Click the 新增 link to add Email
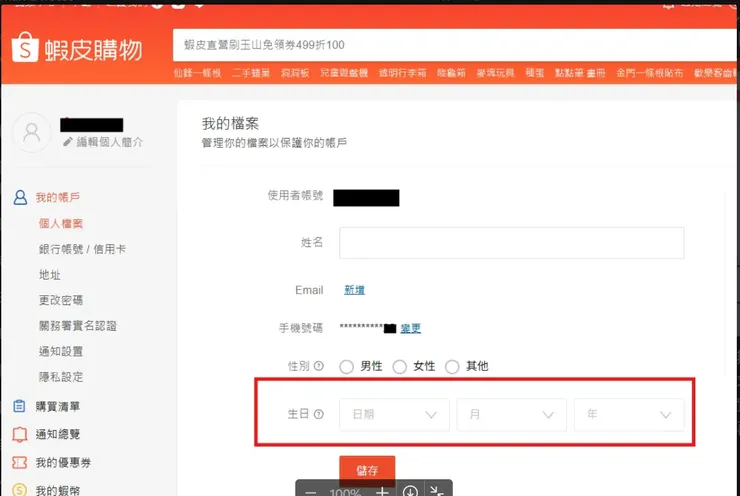This screenshot has width=740, height=496. point(354,290)
